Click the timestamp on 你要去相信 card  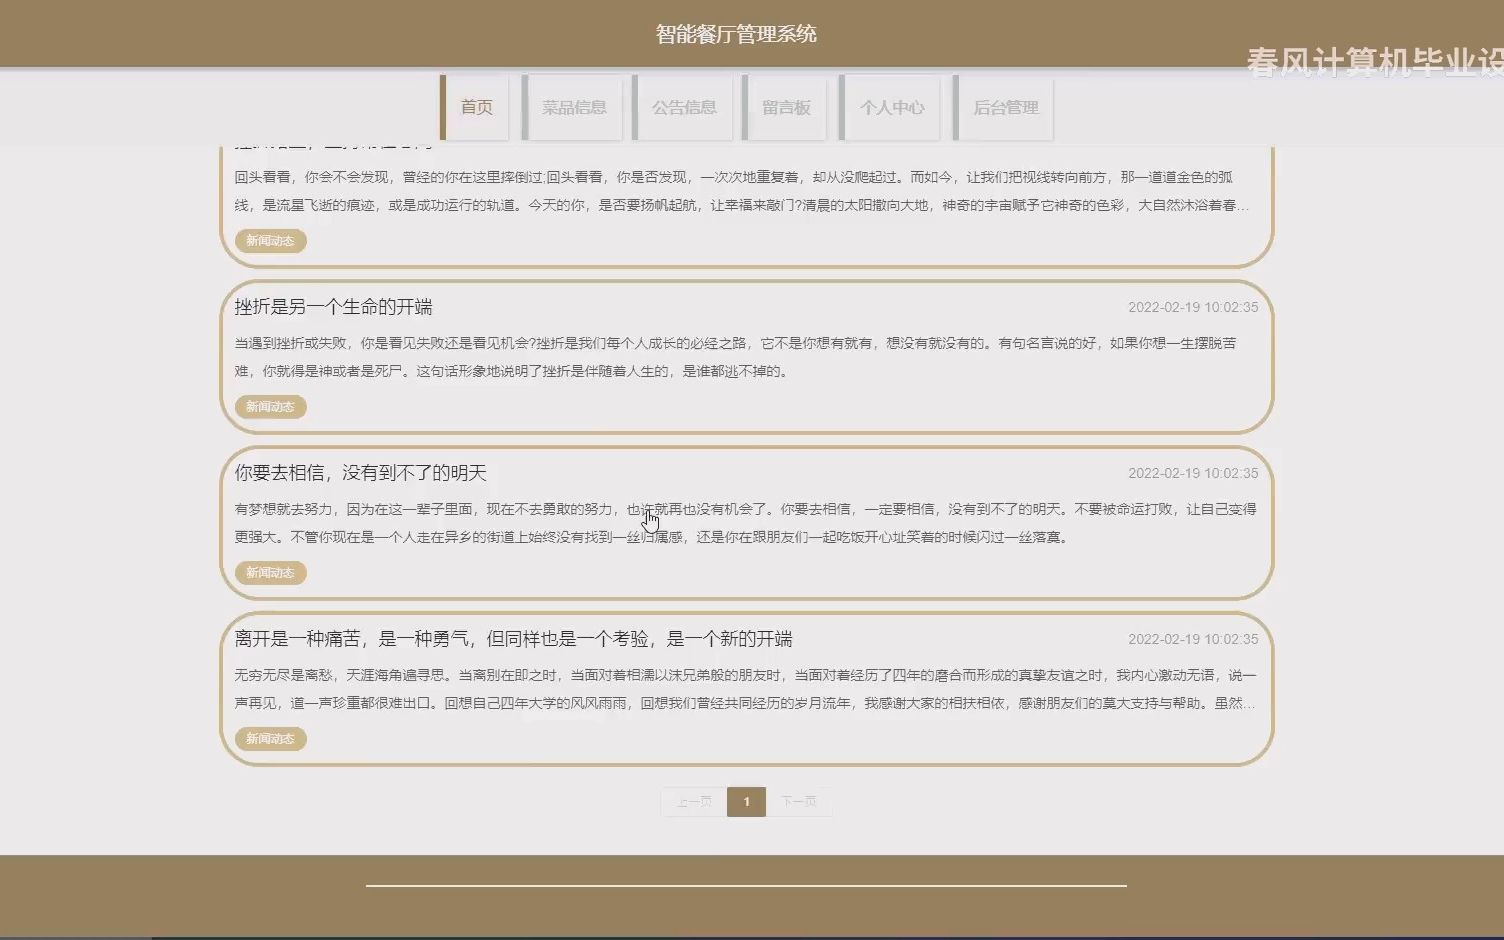(1193, 473)
